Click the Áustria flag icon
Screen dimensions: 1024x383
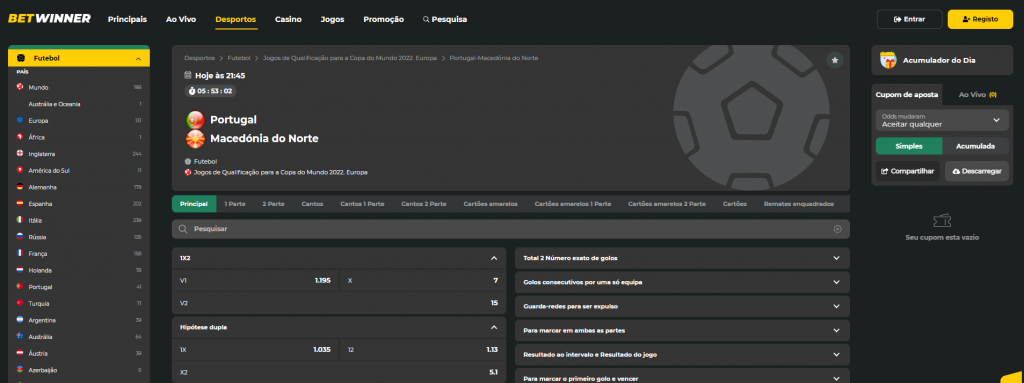(x=20, y=353)
